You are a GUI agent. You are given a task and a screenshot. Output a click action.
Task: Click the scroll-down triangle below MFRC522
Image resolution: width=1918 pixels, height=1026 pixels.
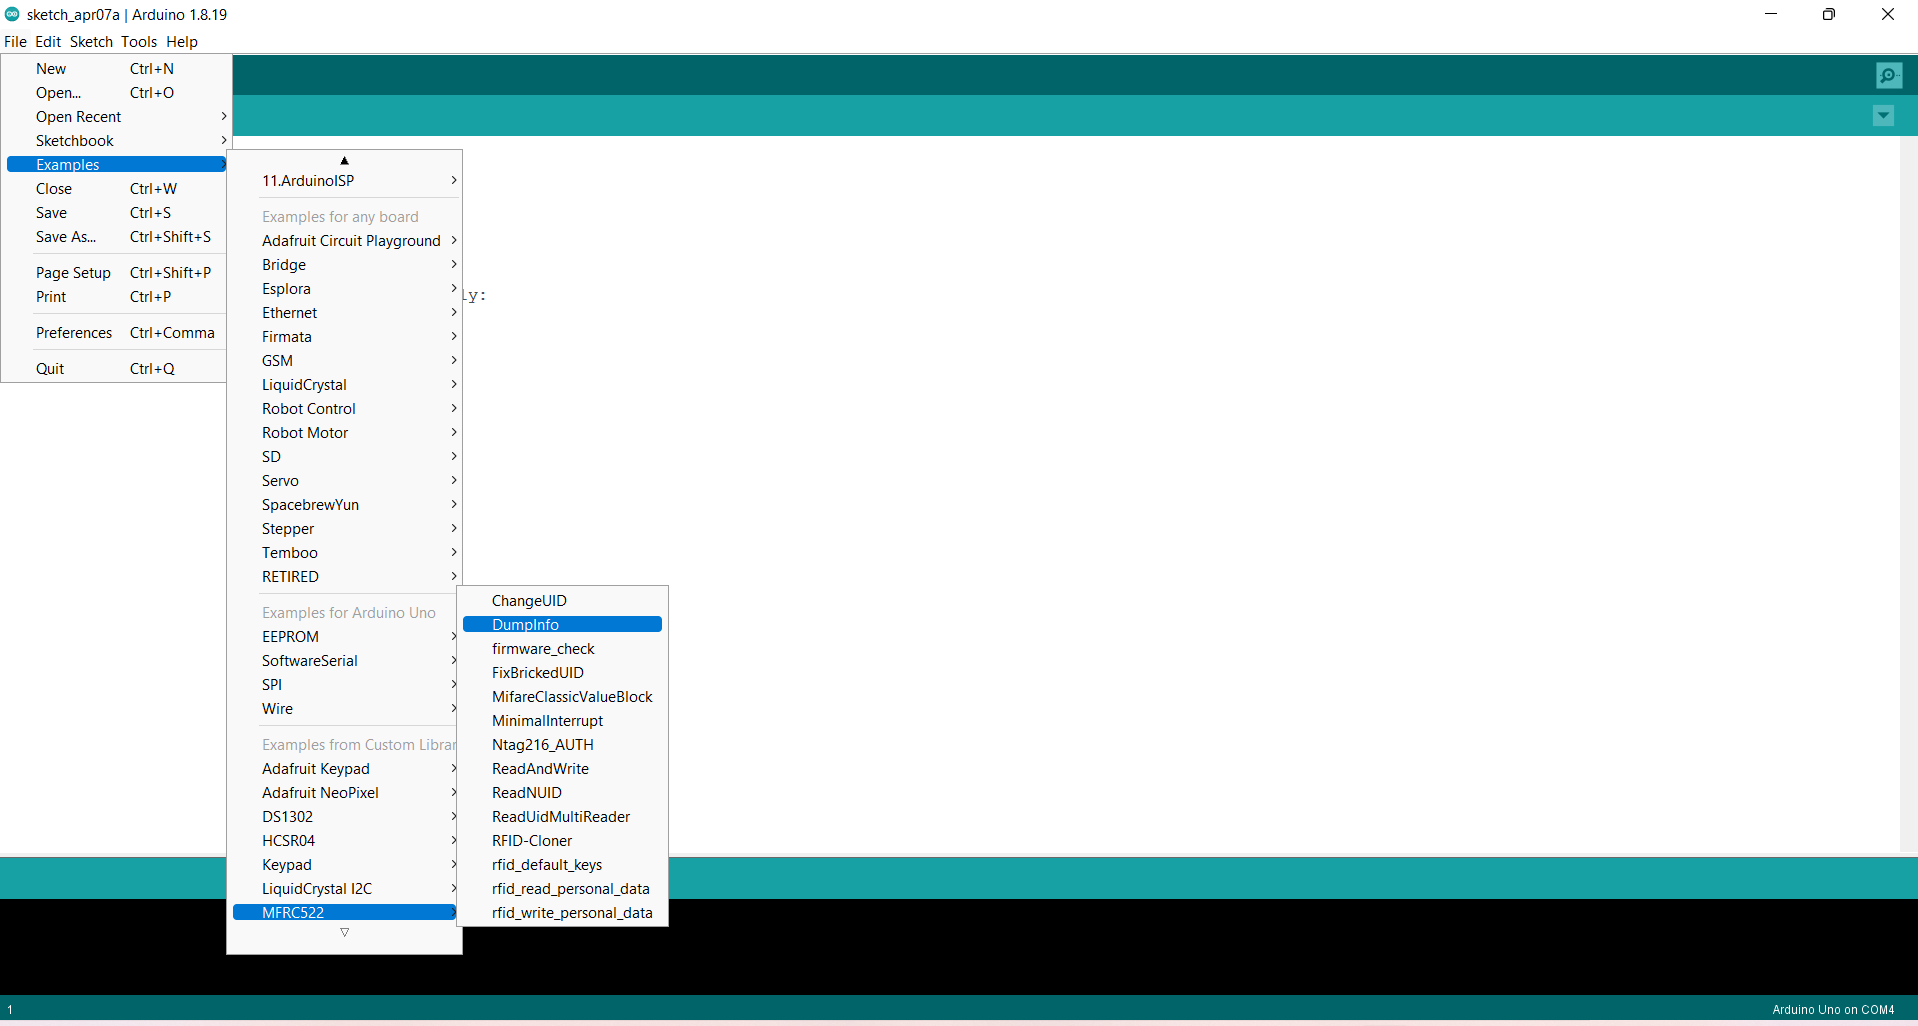pyautogui.click(x=344, y=932)
